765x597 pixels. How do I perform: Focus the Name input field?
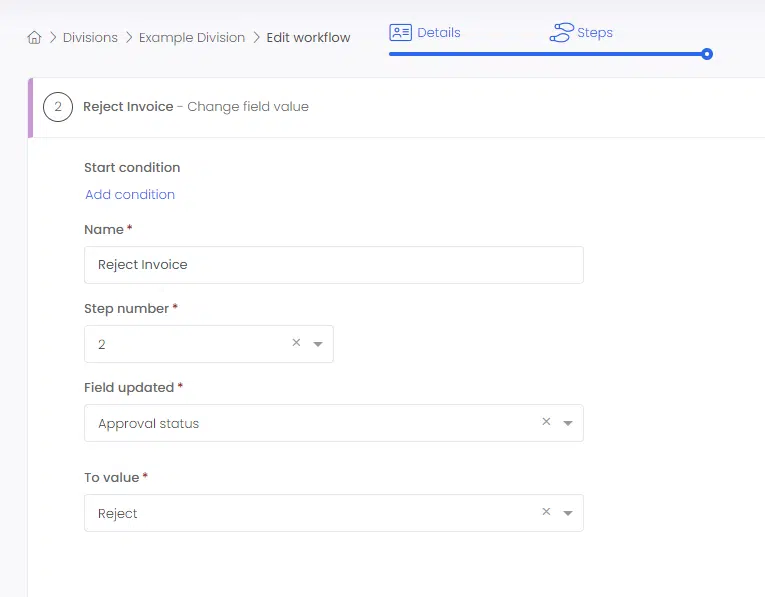[334, 265]
